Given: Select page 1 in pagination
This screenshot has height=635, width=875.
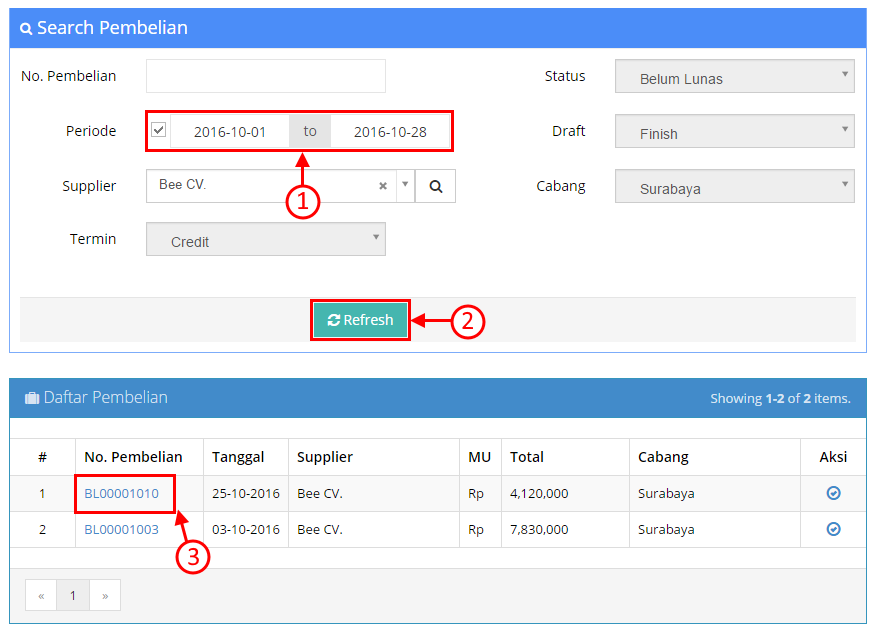Looking at the screenshot, I should click(73, 595).
